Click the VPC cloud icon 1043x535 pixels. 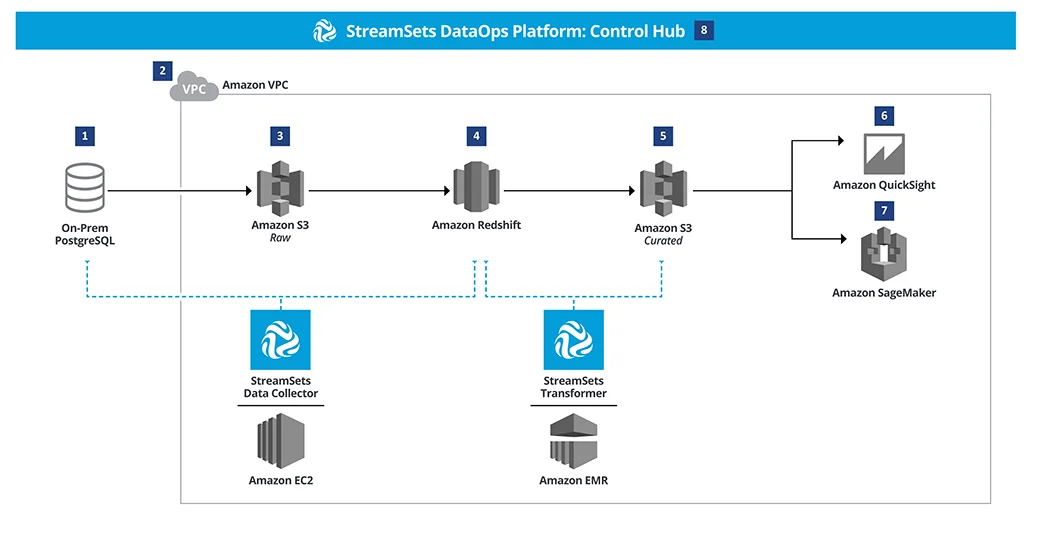point(194,87)
